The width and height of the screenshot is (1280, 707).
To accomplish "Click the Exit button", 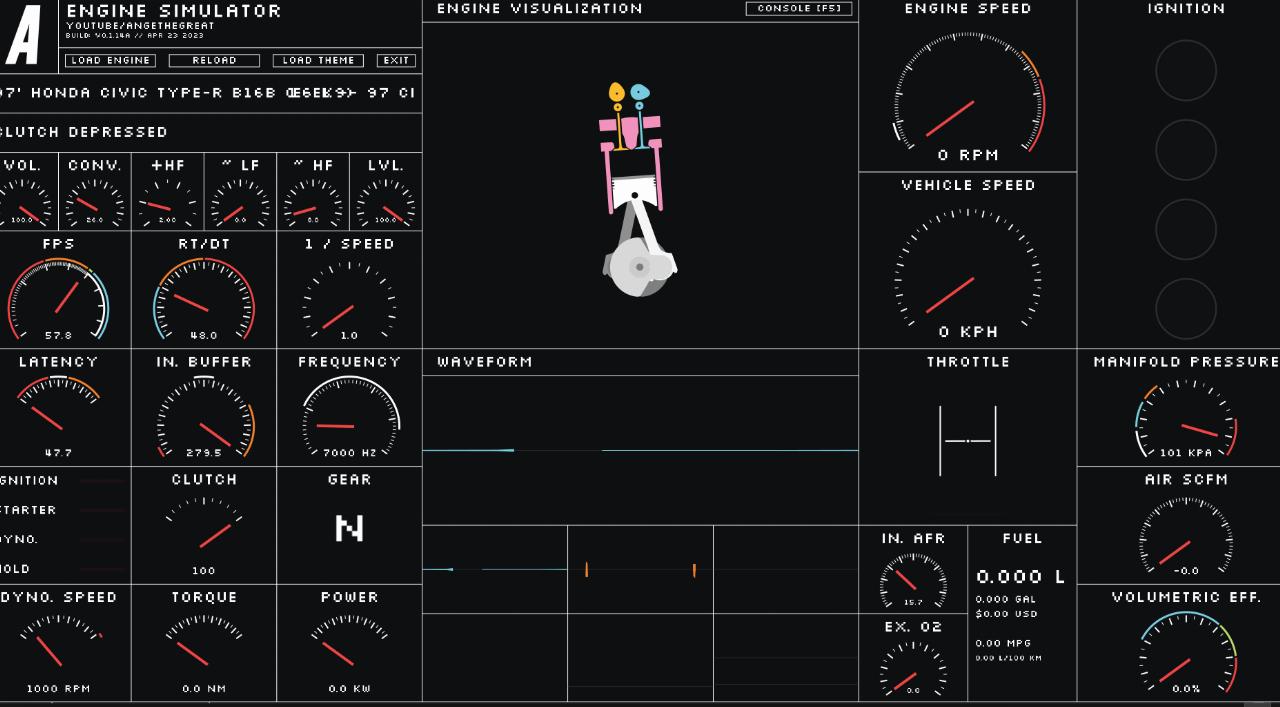I will [396, 60].
